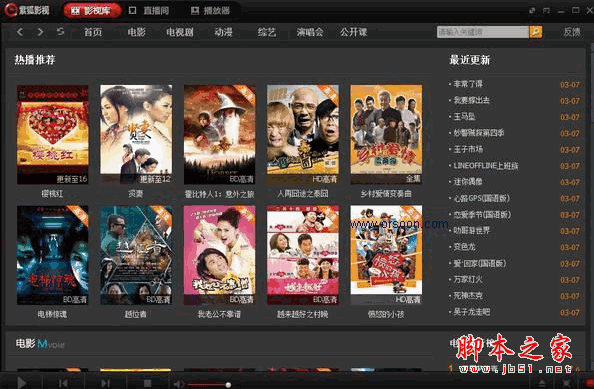
Task: Click the 愤怒的小孩 title text
Action: point(386,314)
